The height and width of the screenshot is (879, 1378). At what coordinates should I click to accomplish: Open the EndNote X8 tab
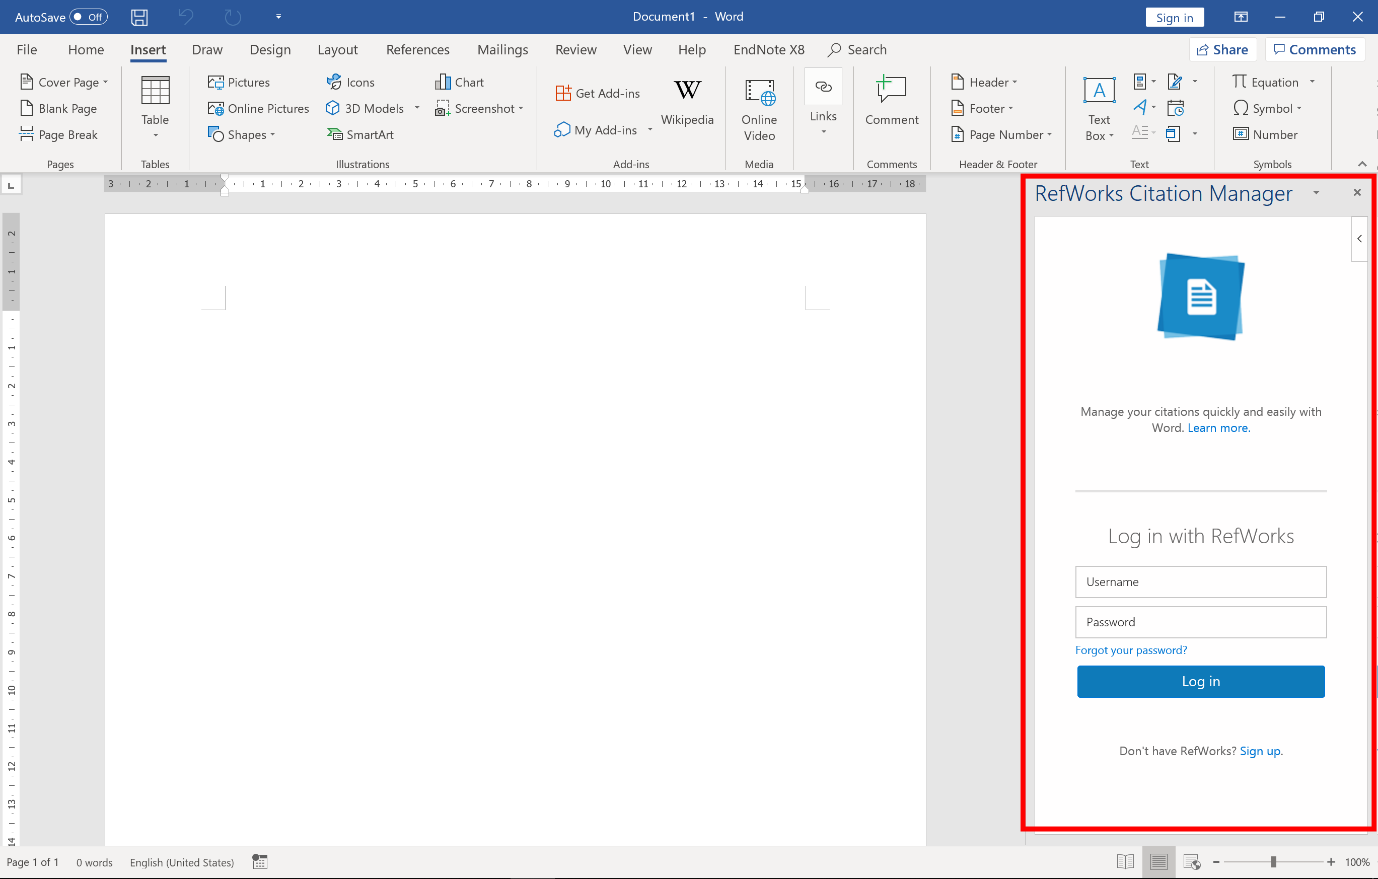769,50
